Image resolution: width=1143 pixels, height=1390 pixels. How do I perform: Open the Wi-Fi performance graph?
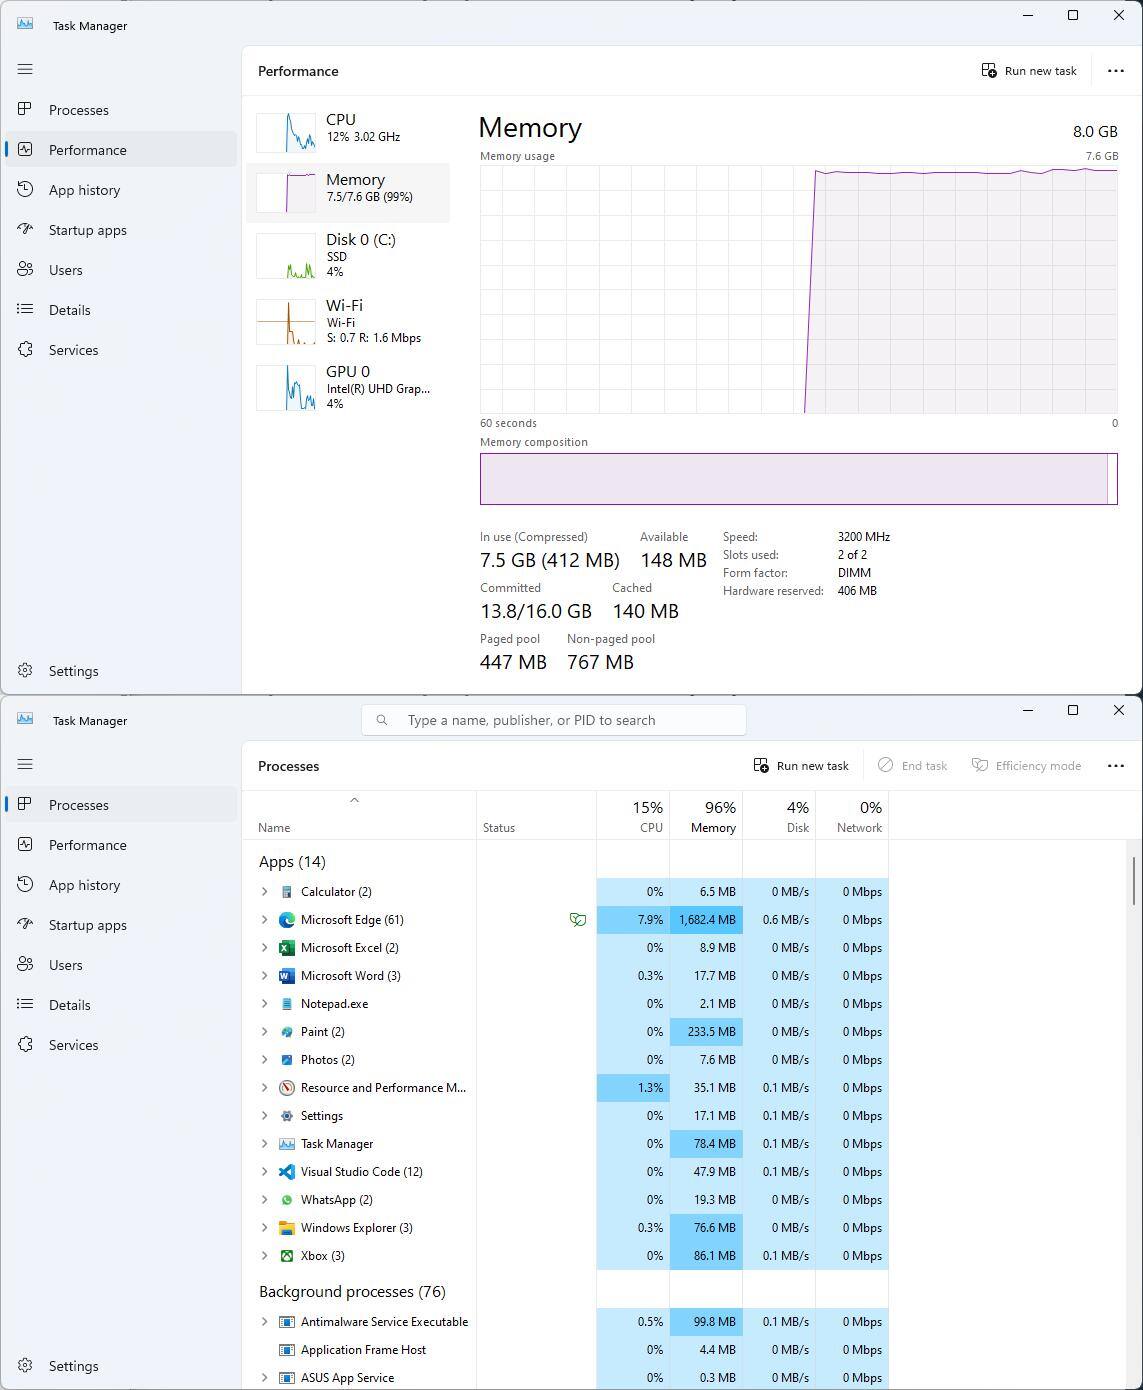(286, 322)
